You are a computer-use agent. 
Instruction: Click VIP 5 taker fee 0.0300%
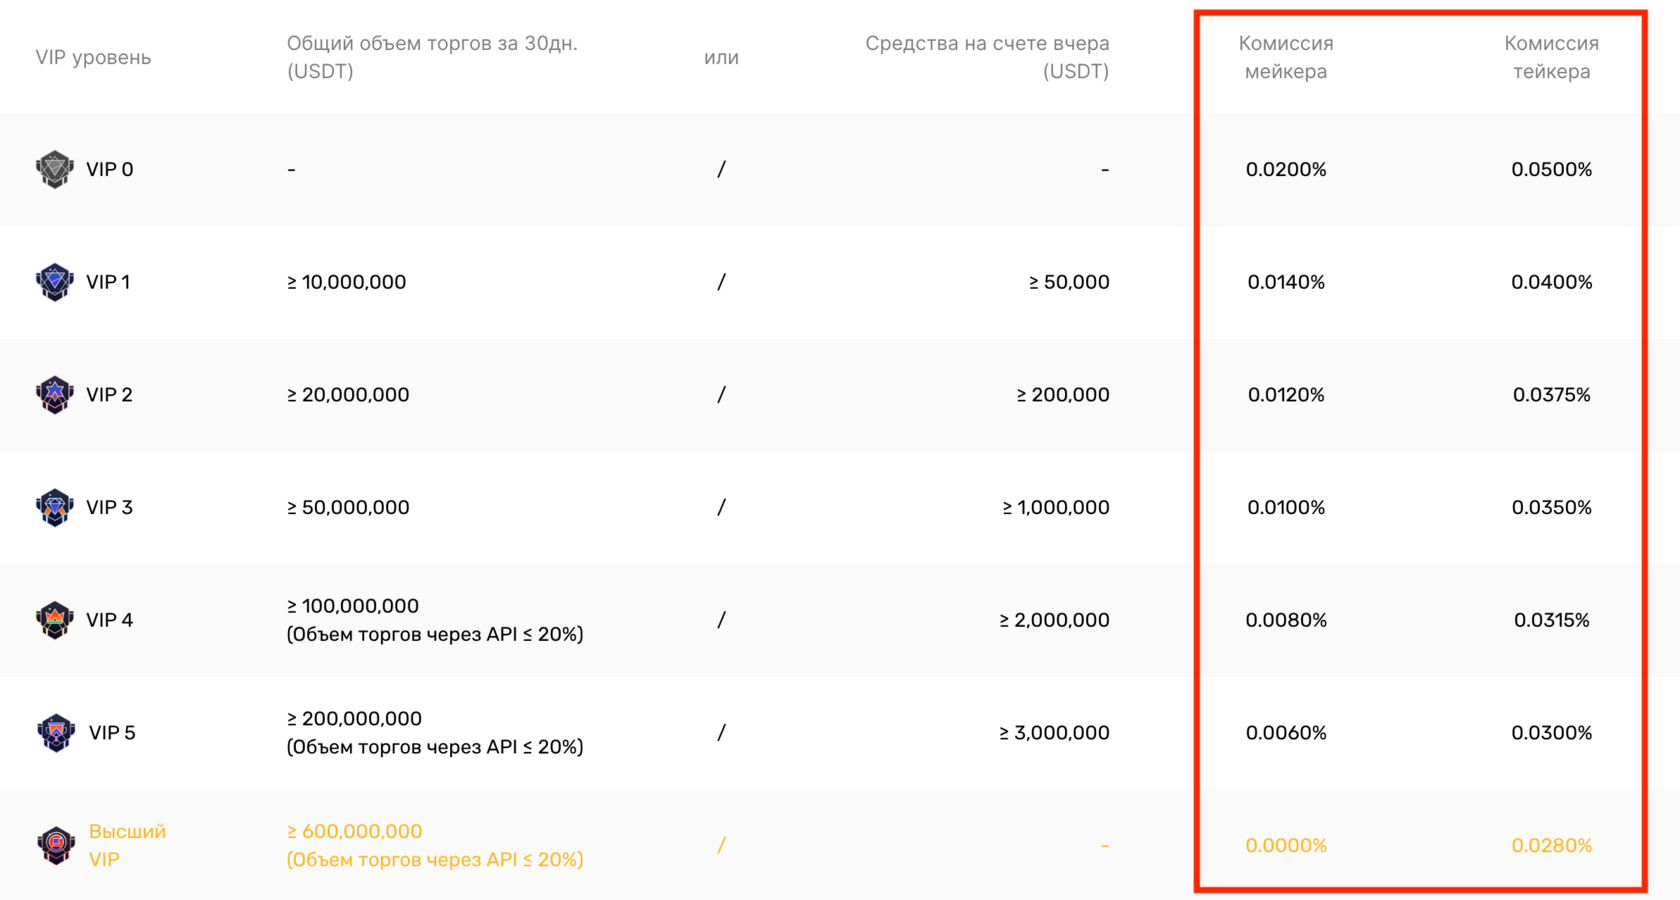(1551, 733)
